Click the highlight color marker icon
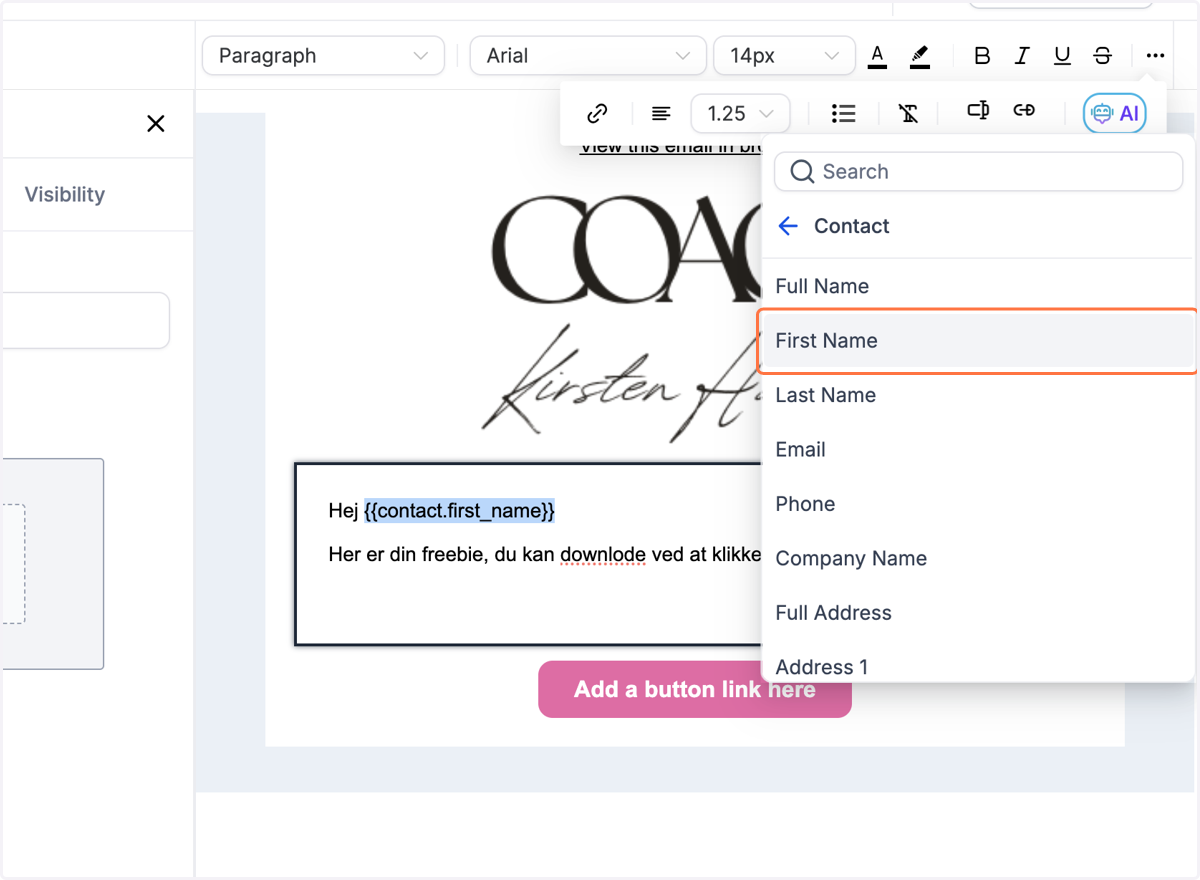Image resolution: width=1200 pixels, height=880 pixels. click(x=920, y=56)
